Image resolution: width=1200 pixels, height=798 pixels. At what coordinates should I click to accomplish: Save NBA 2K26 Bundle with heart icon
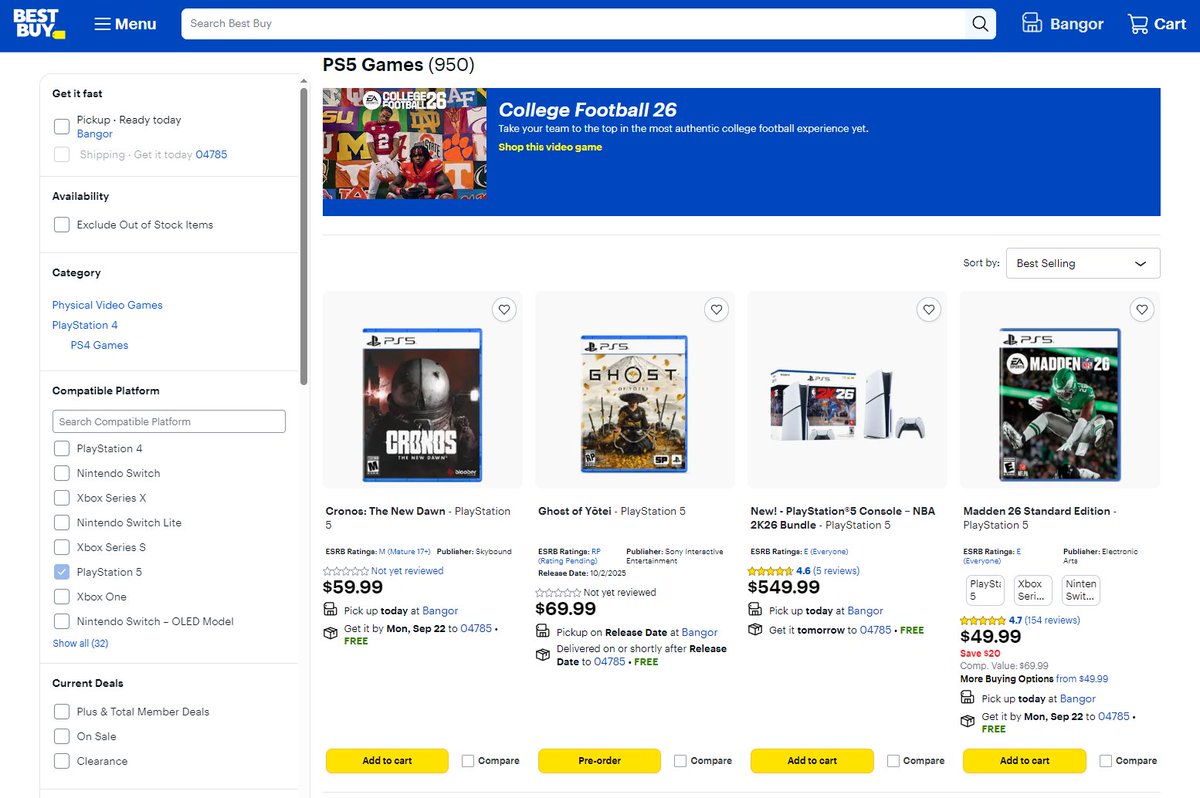[x=929, y=310]
